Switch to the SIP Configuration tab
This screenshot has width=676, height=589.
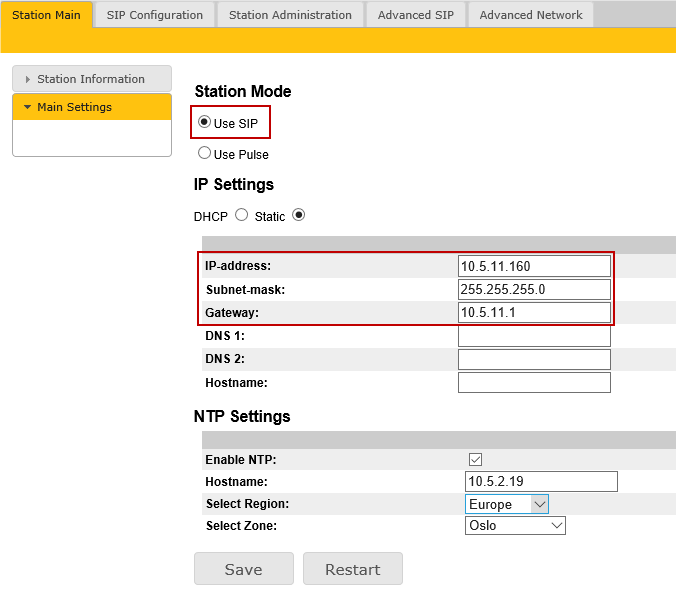[154, 15]
